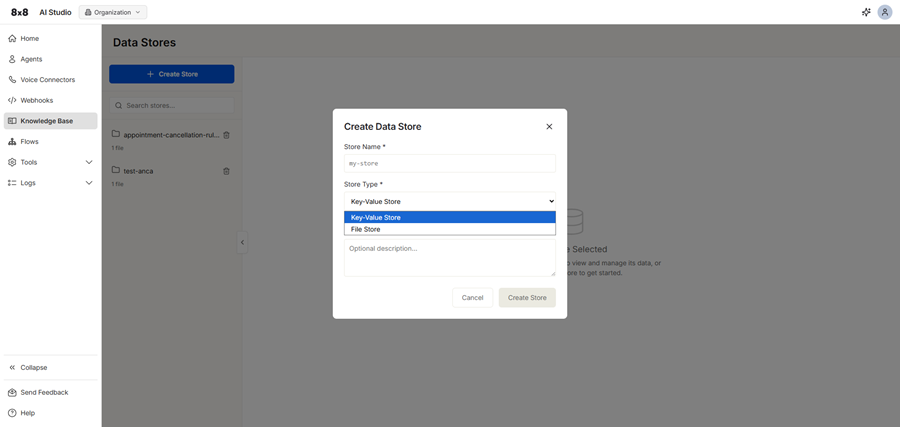Click folder icon of appointment-cancellation store
Screen dimensions: 900x427
(x=116, y=134)
